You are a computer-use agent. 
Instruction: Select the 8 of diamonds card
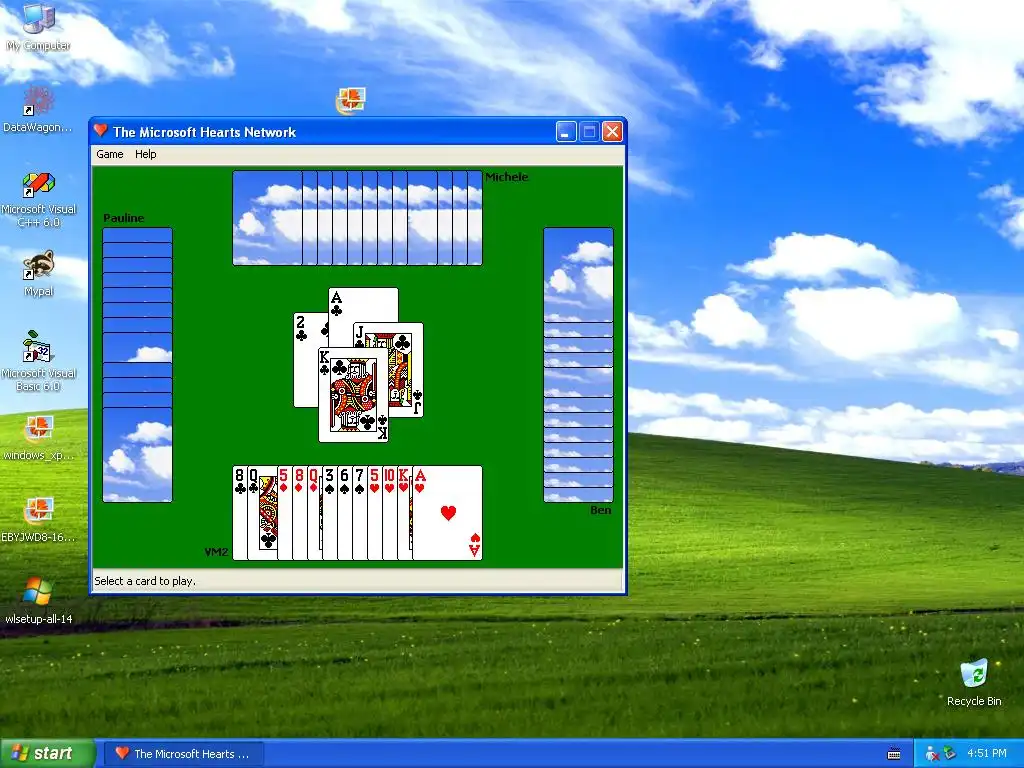point(300,513)
